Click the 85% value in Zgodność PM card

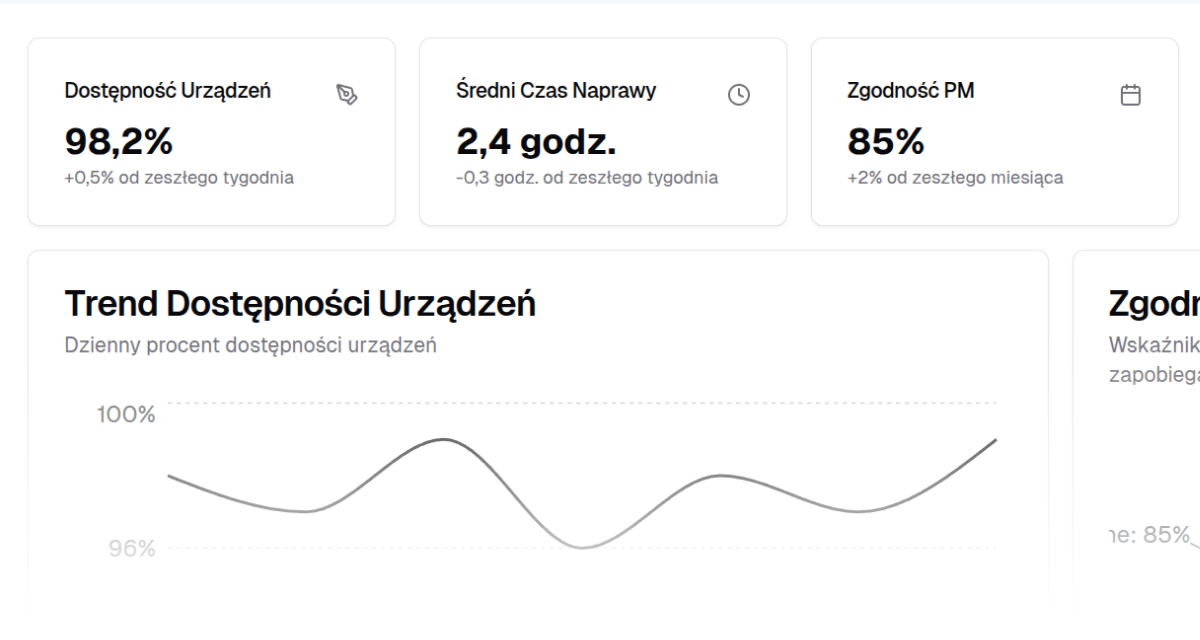pos(885,142)
